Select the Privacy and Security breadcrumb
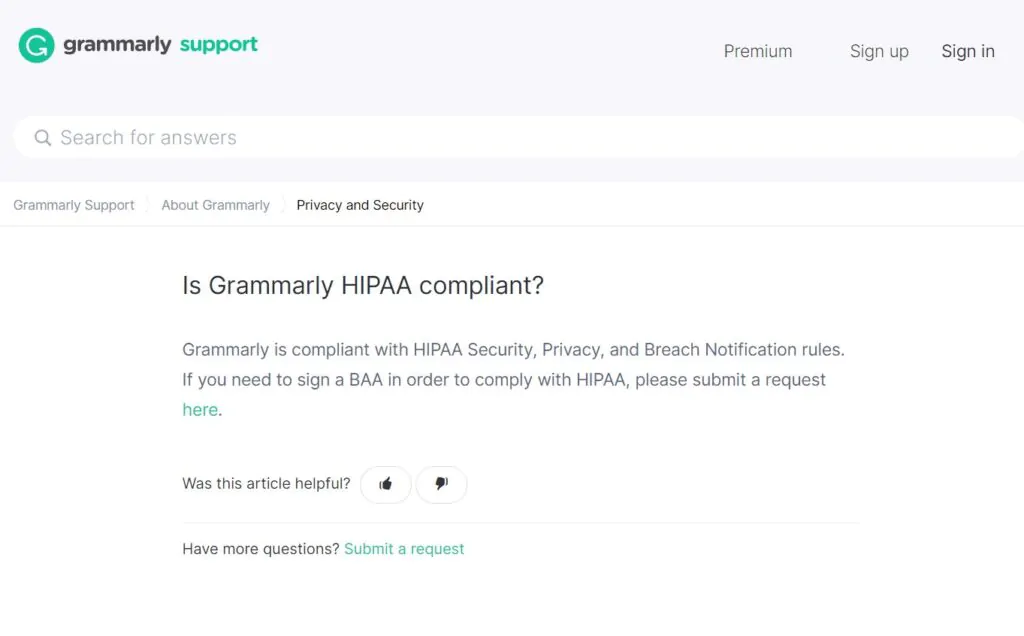The width and height of the screenshot is (1024, 636). (x=360, y=205)
